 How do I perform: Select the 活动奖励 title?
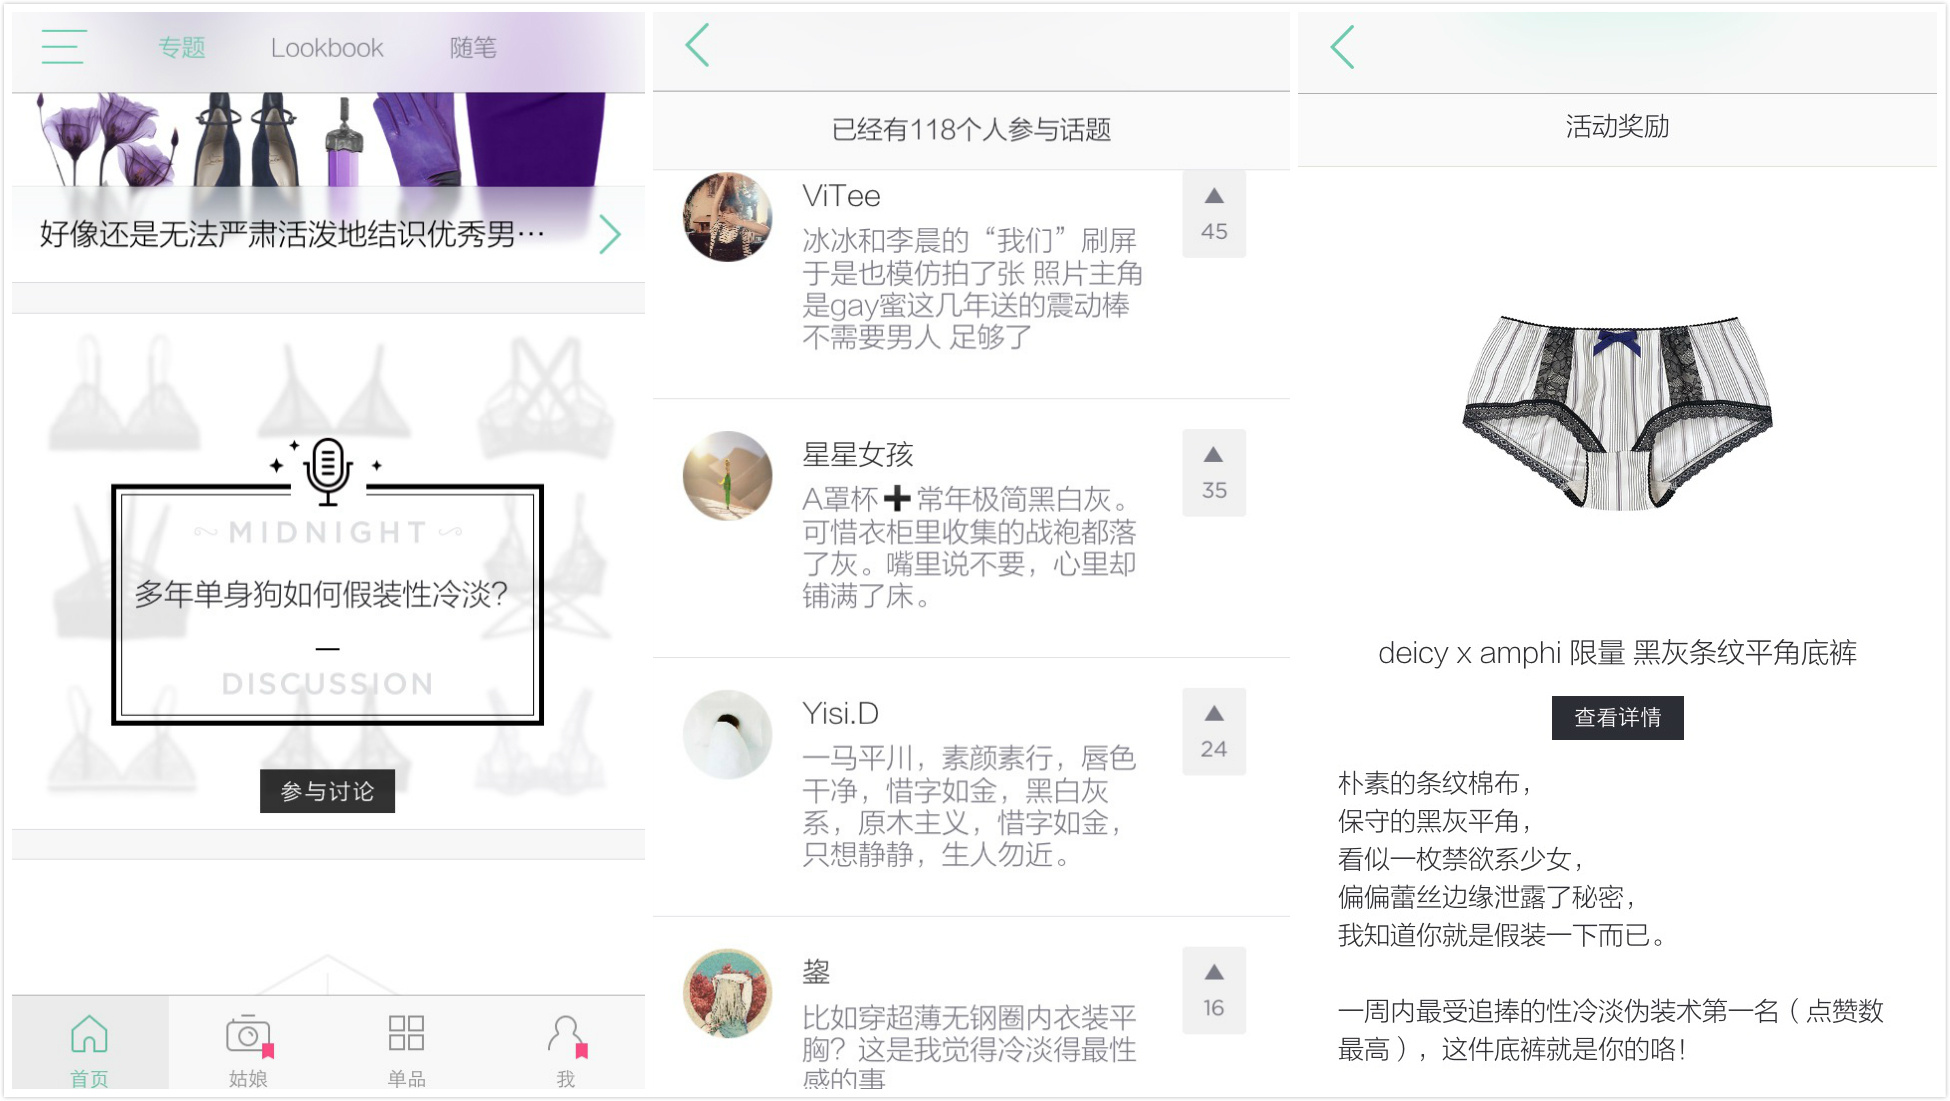pyautogui.click(x=1617, y=127)
